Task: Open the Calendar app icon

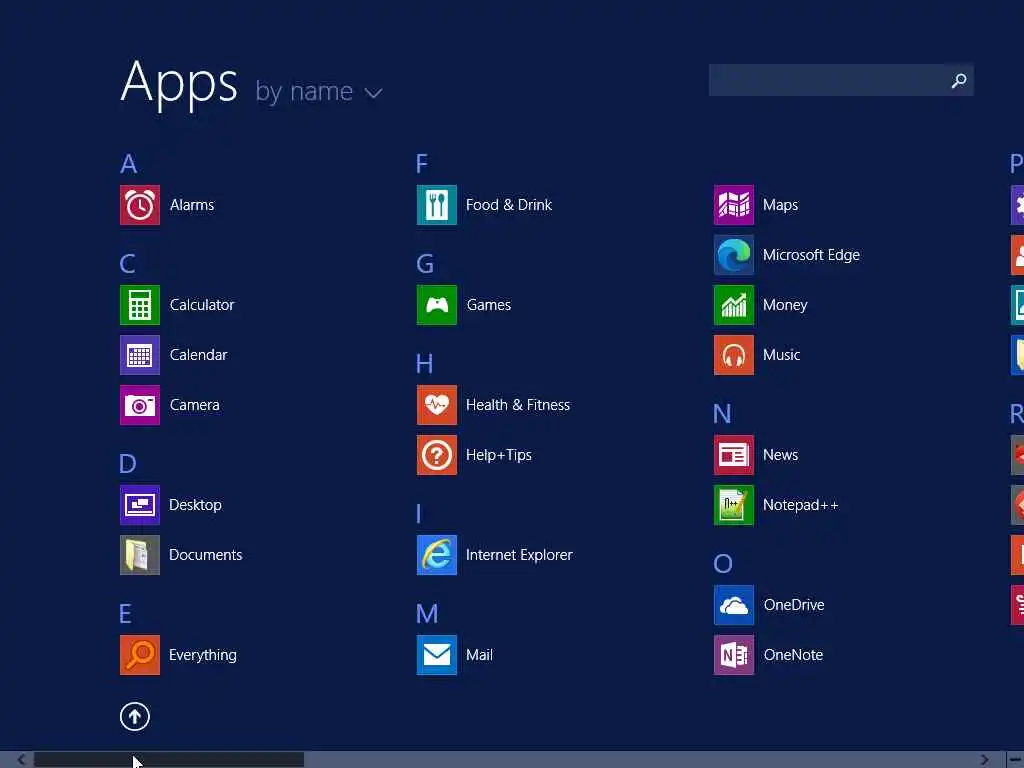Action: (140, 355)
